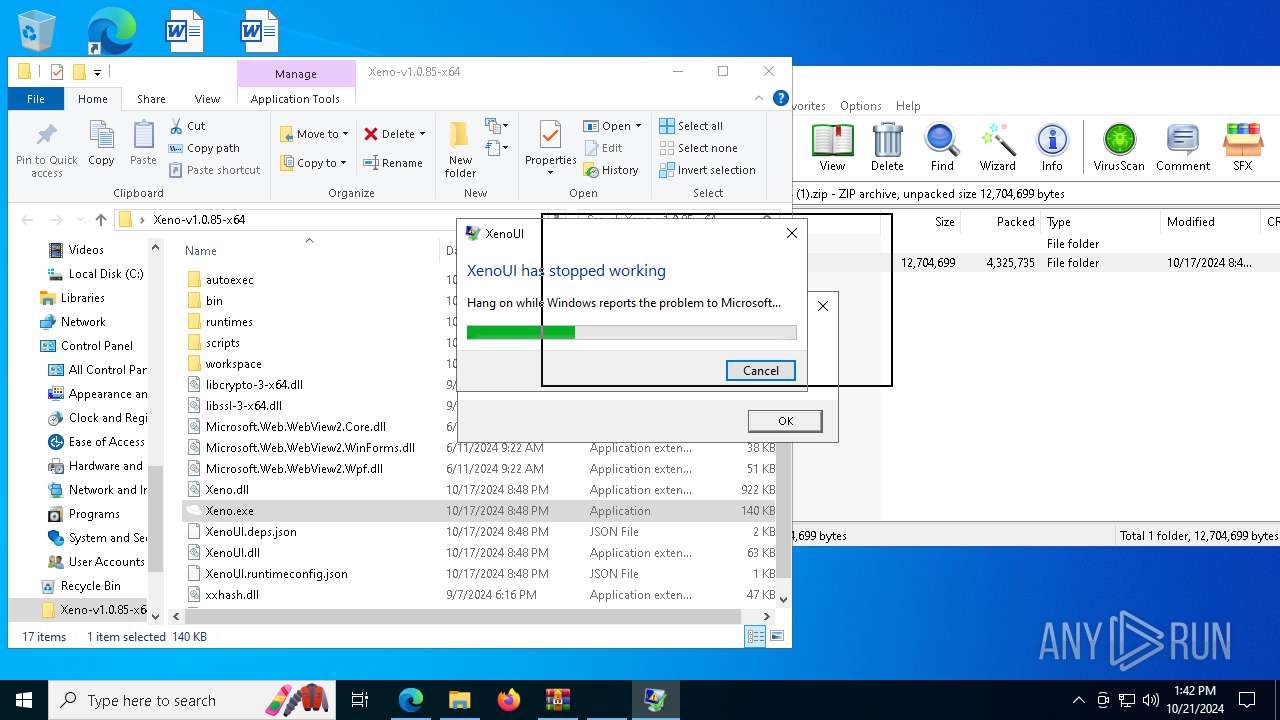Click the problem report progress bar
This screenshot has height=720, width=1280.
coord(631,332)
